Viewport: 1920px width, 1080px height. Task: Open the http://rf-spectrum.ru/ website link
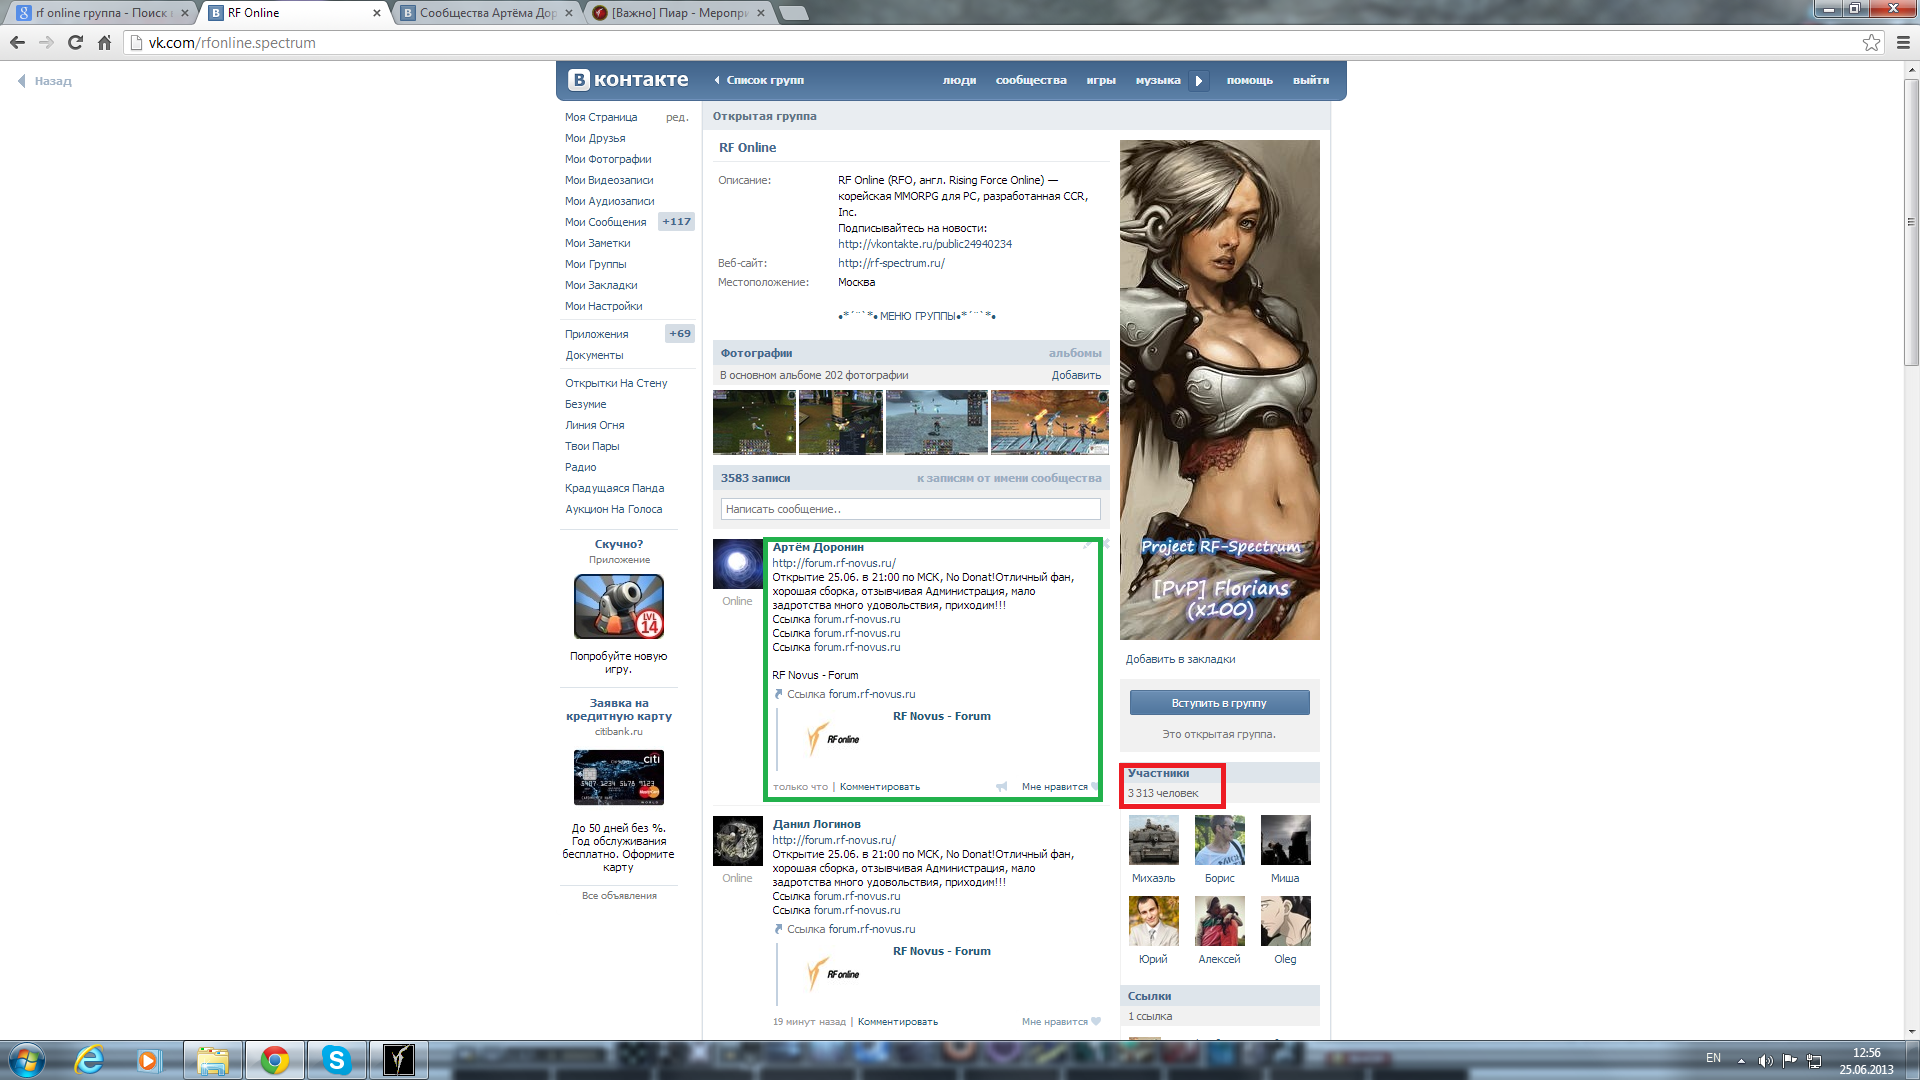point(891,263)
